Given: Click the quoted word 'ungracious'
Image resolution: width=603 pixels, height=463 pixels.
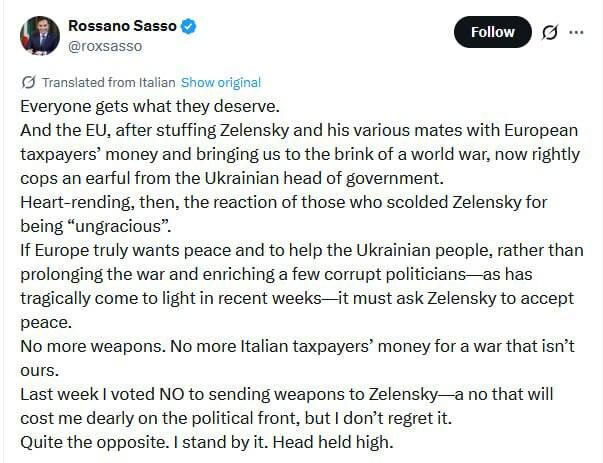Looking at the screenshot, I should click(119, 226).
